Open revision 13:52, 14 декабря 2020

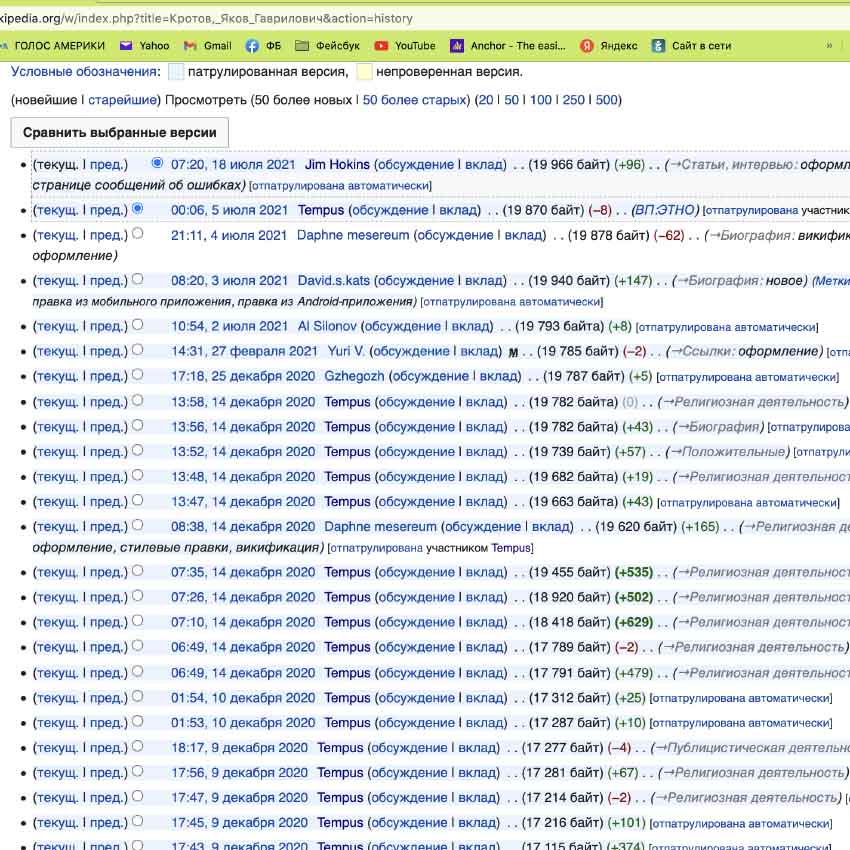(x=243, y=452)
